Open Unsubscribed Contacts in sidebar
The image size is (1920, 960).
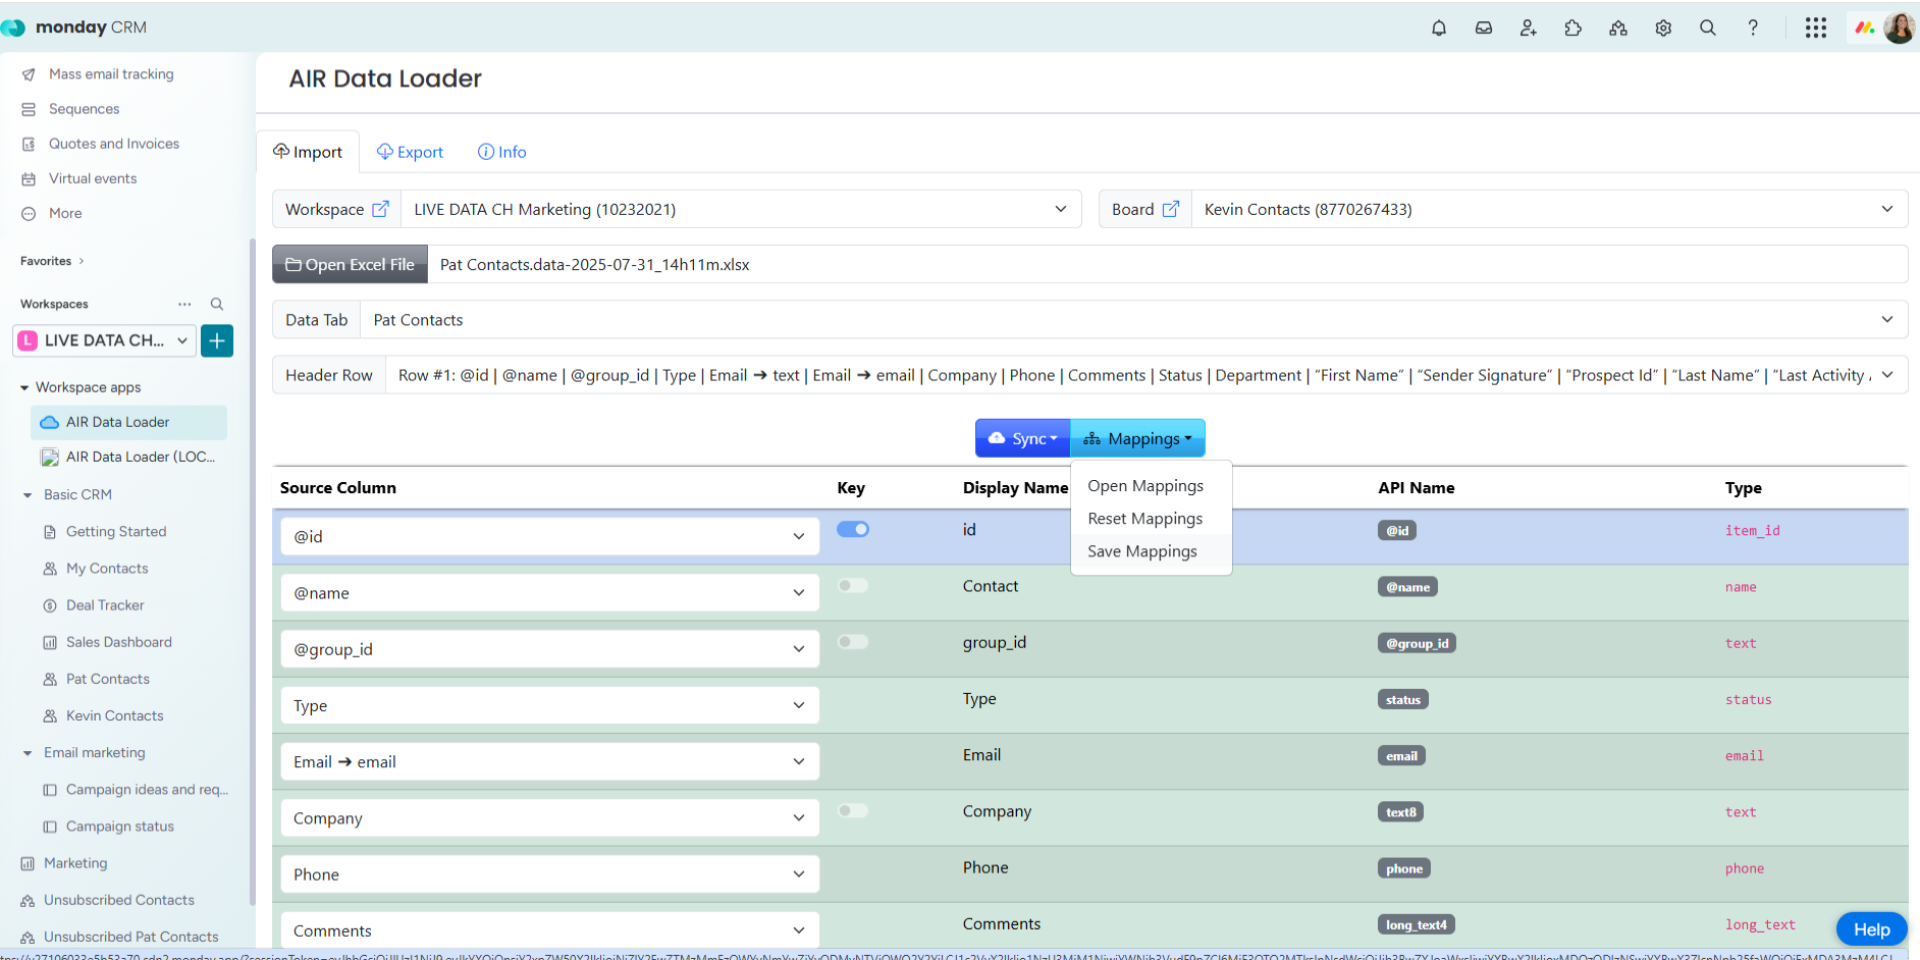pyautogui.click(x=119, y=900)
